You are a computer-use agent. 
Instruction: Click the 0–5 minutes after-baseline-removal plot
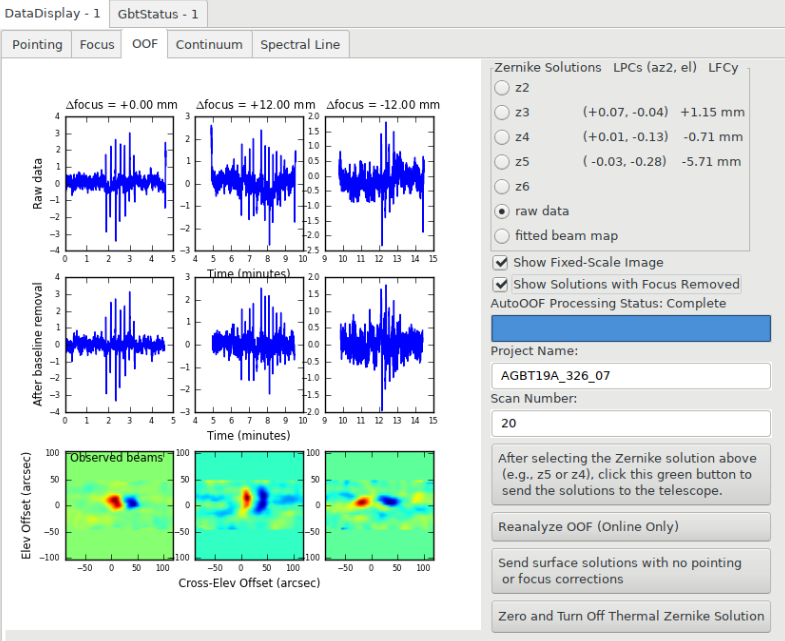120,345
